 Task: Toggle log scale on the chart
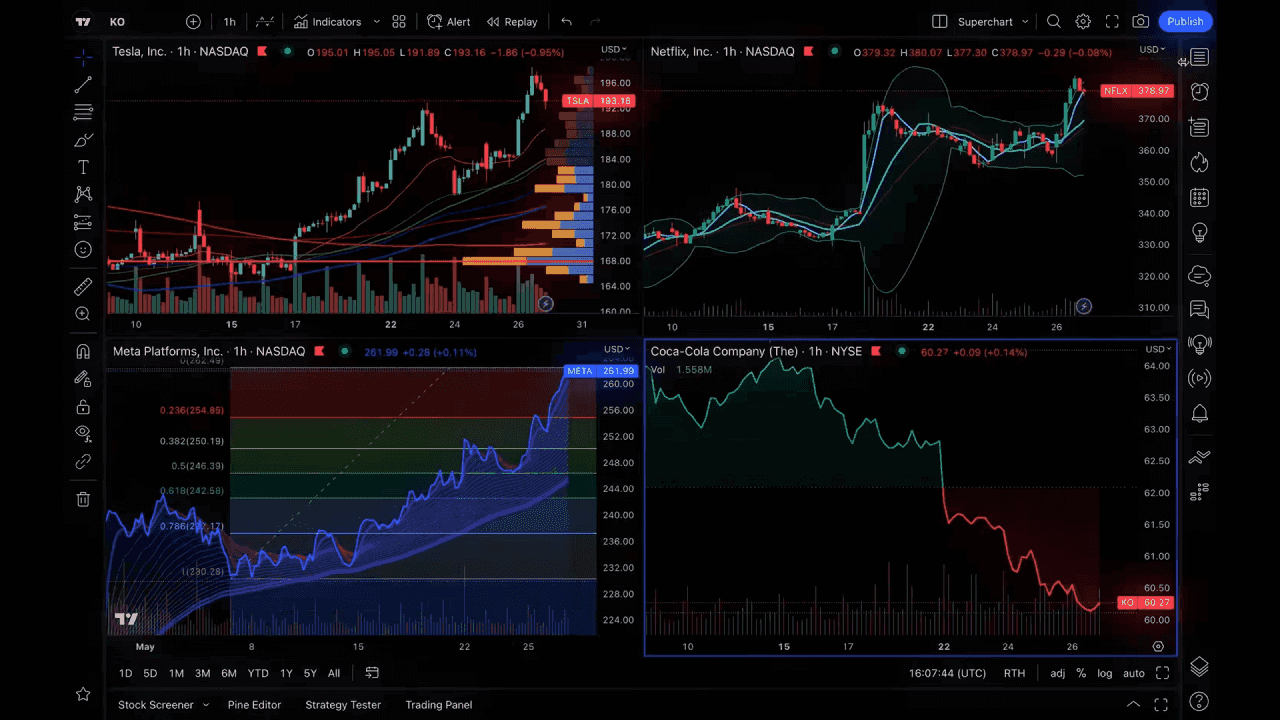(1104, 673)
